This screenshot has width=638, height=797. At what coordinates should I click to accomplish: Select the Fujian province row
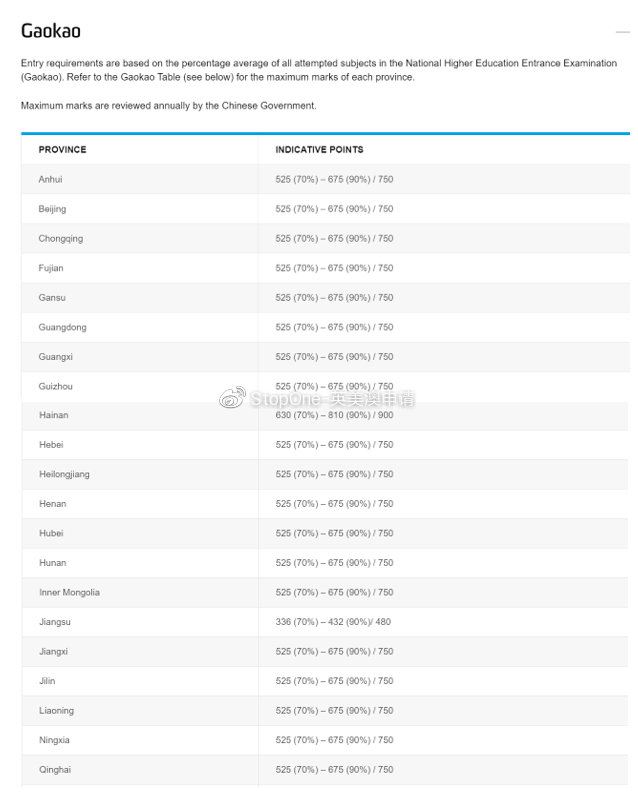pos(325,268)
